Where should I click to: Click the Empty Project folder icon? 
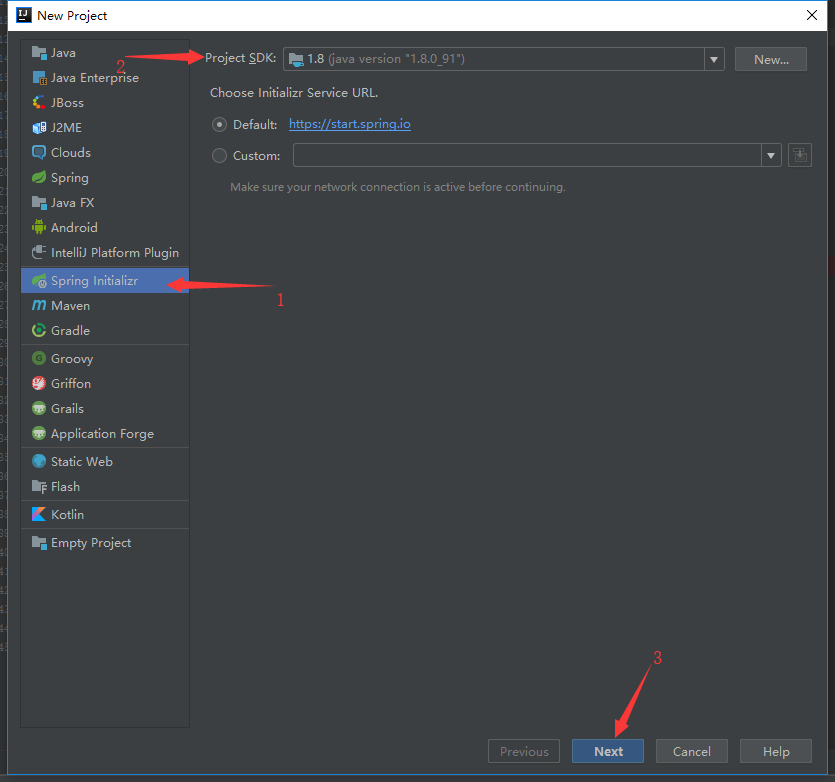coord(39,542)
